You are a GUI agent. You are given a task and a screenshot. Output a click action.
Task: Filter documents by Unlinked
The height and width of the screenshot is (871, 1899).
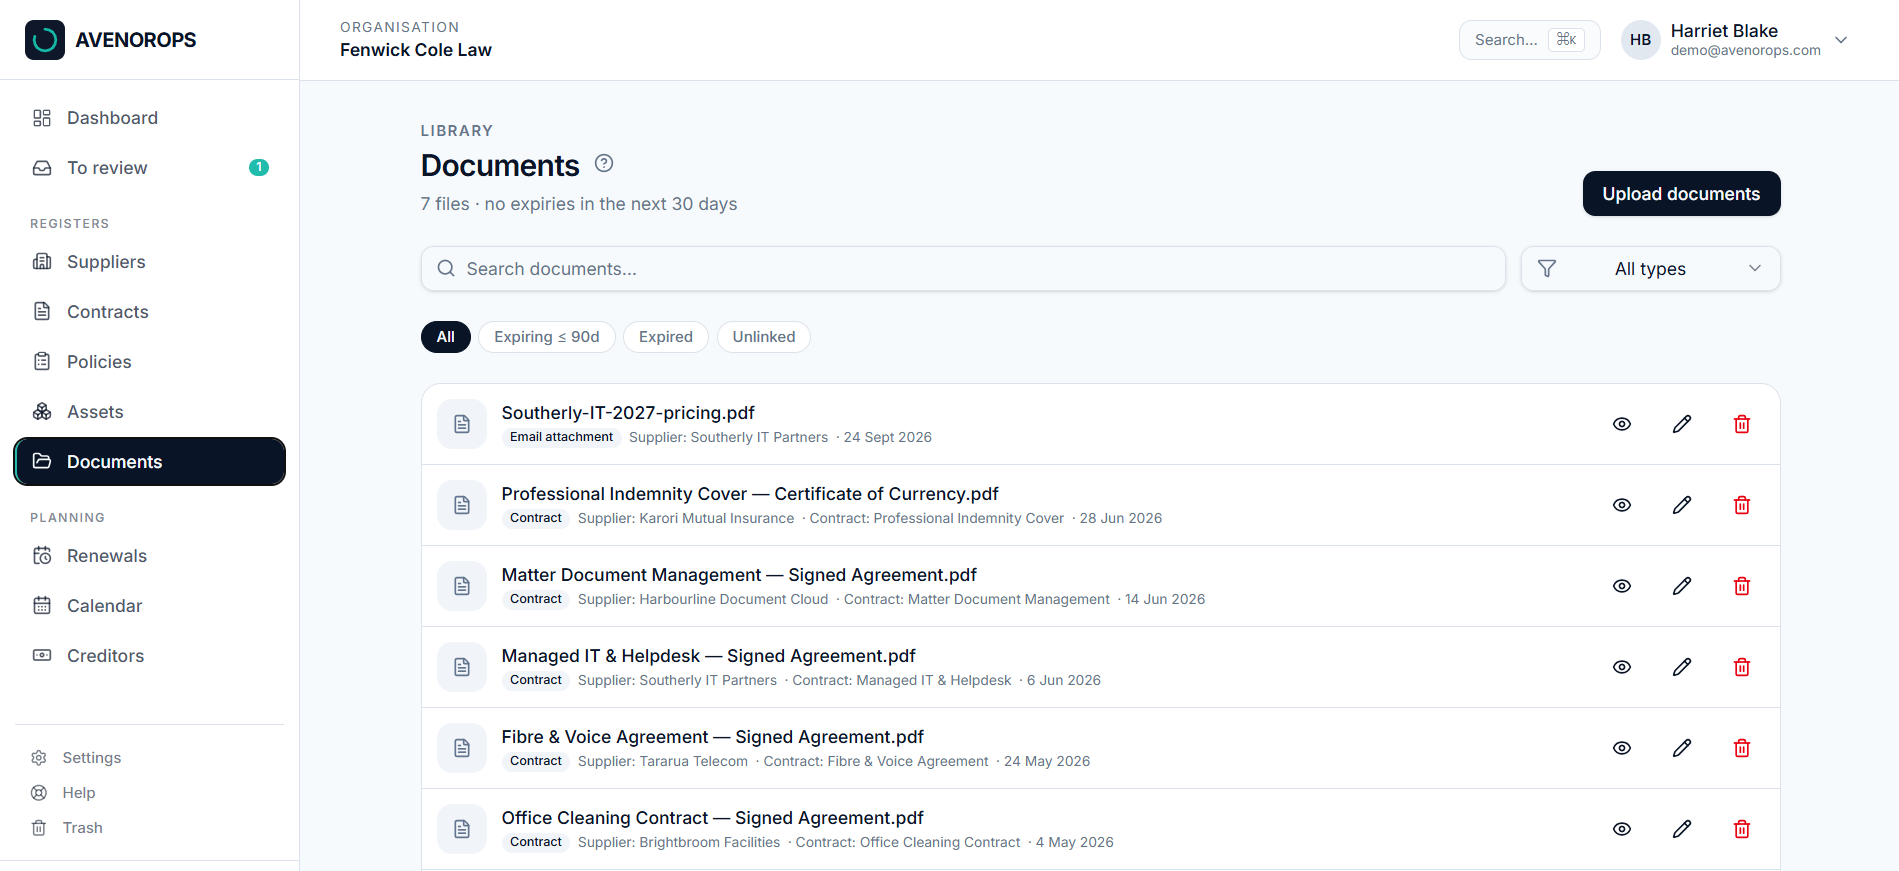(x=764, y=337)
